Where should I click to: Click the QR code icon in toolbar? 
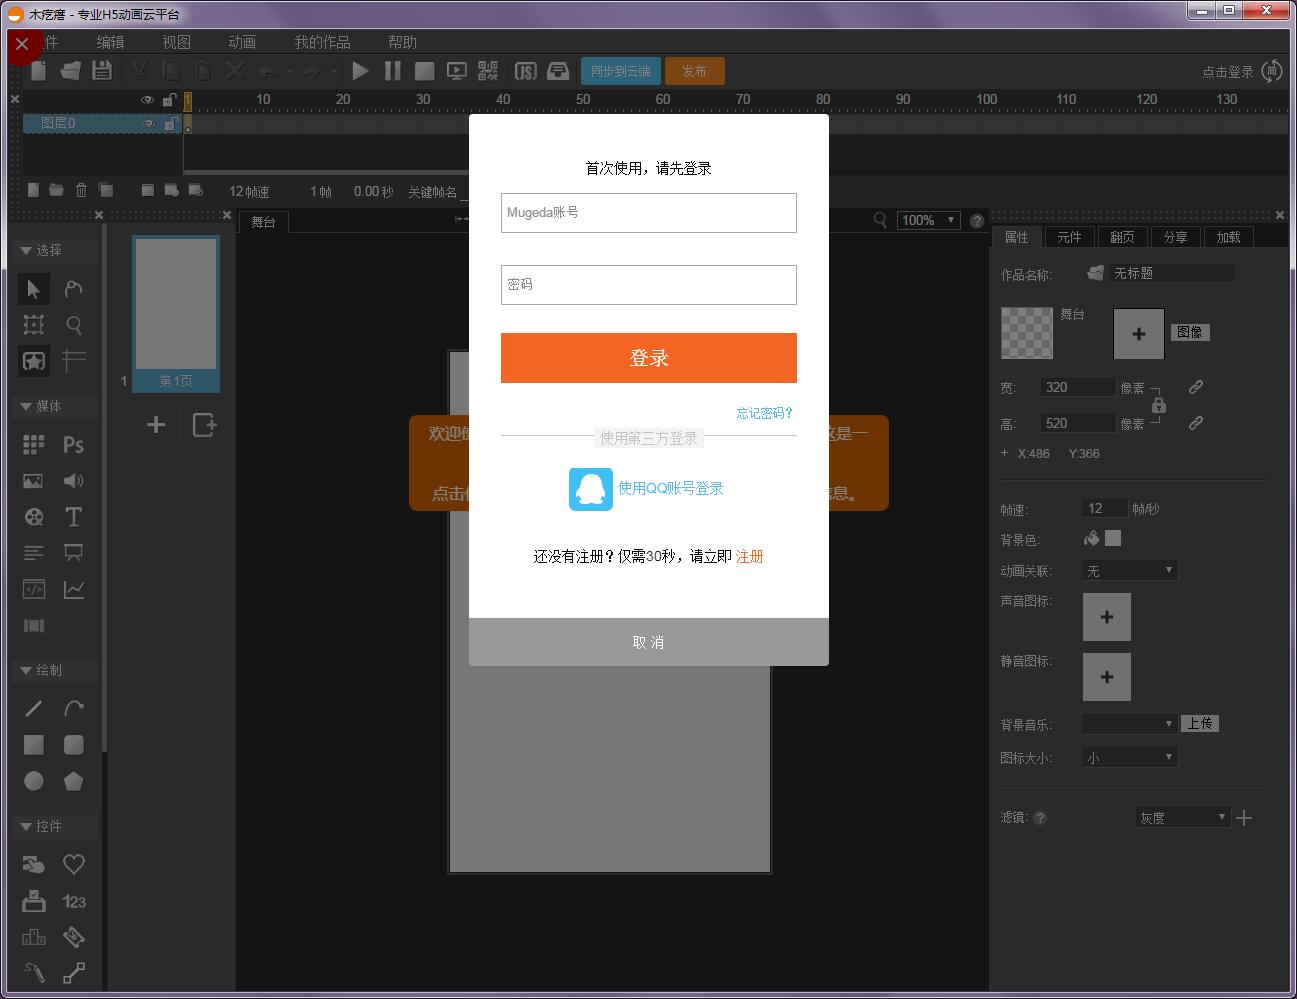(488, 71)
